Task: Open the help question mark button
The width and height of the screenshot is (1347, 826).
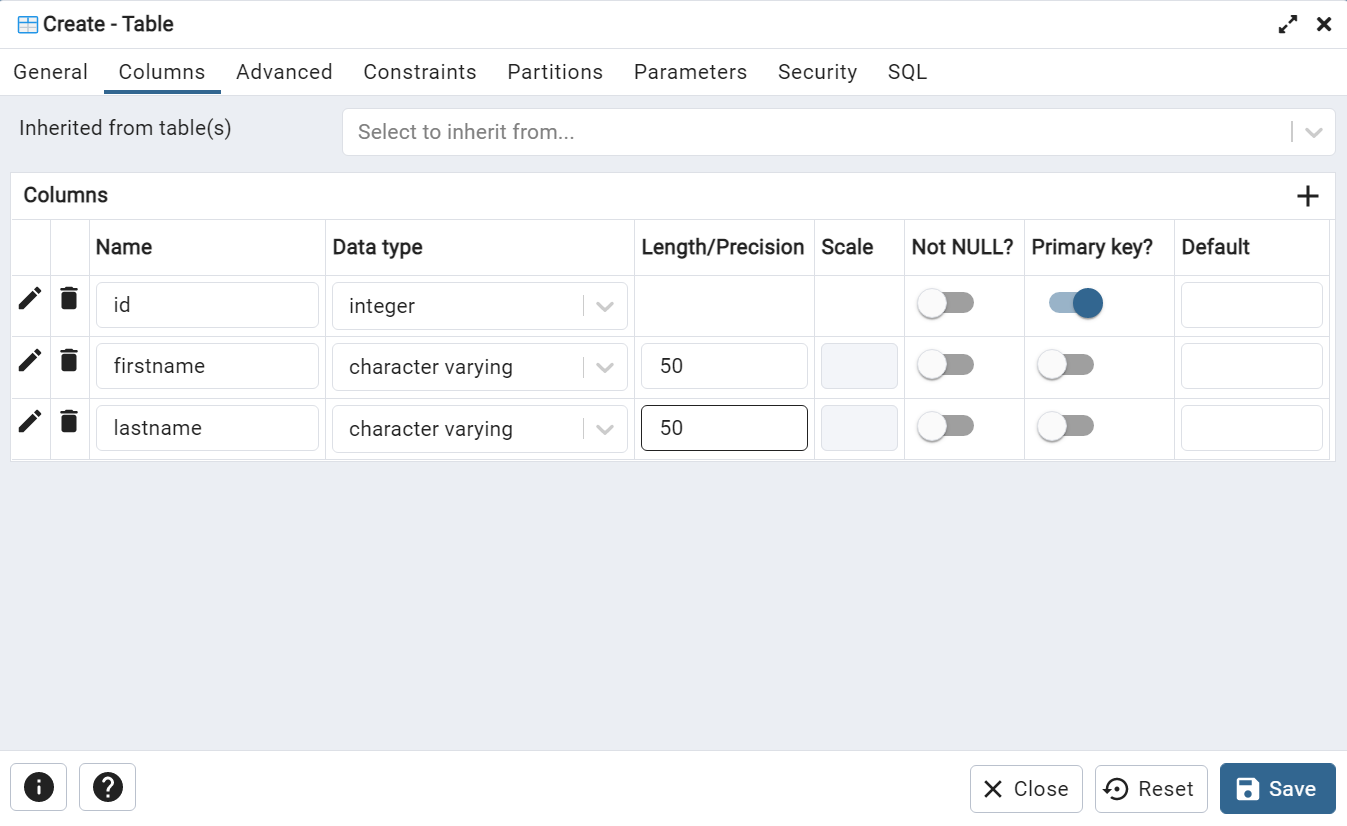Action: click(x=107, y=787)
